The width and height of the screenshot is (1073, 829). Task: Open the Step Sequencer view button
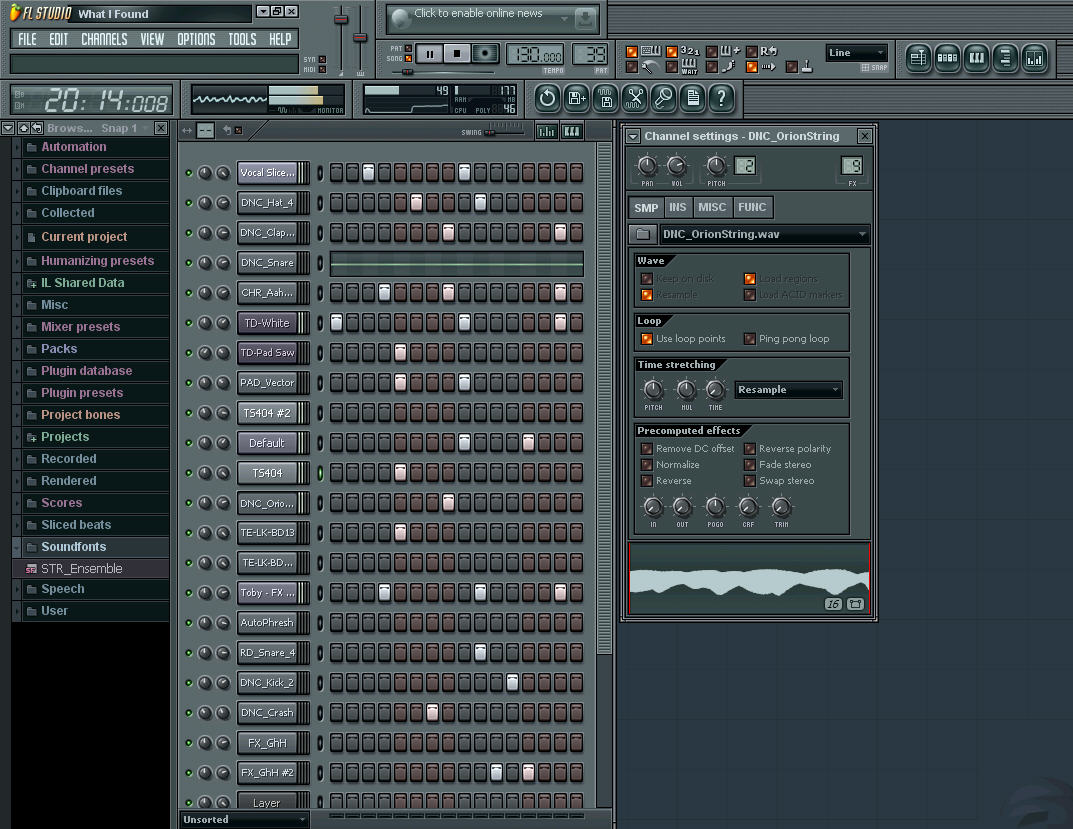coord(948,59)
